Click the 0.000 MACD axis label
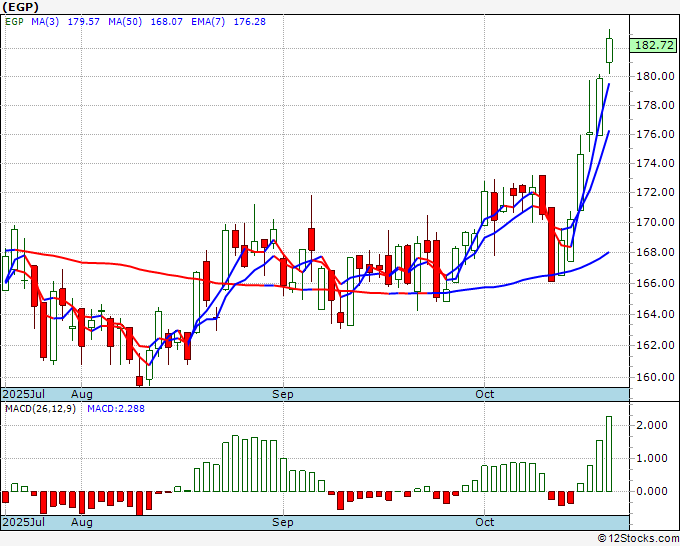Viewport: 680px width, 546px height. 652,491
